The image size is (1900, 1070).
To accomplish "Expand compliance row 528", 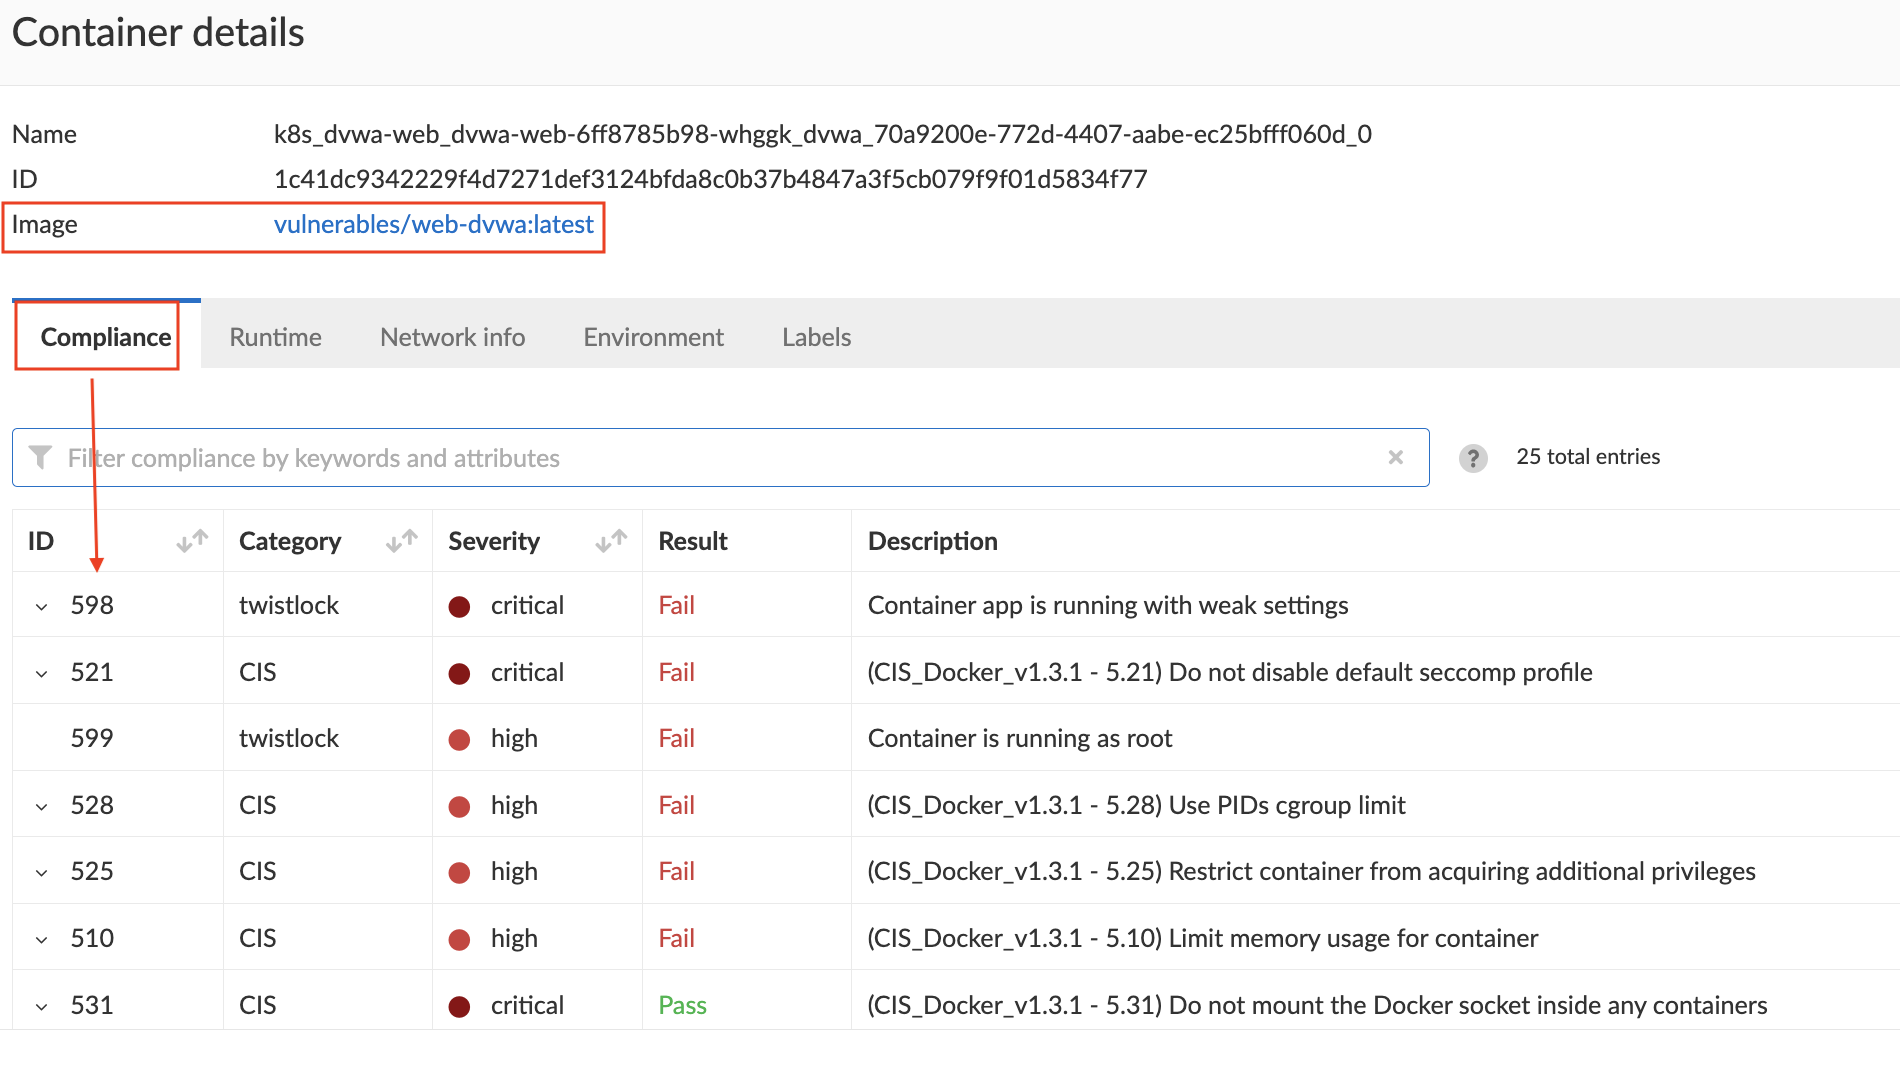I will (42, 806).
